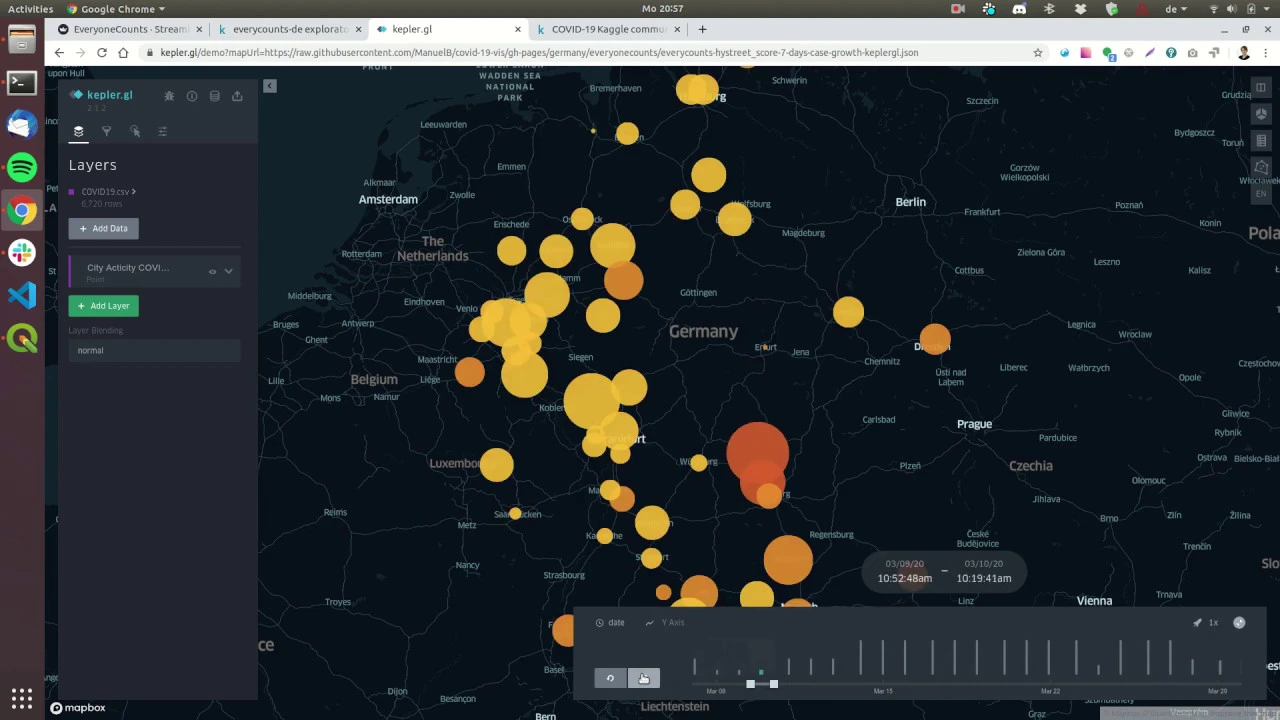
Task: Open the bug report icon in kepler.gl header
Action: click(169, 96)
